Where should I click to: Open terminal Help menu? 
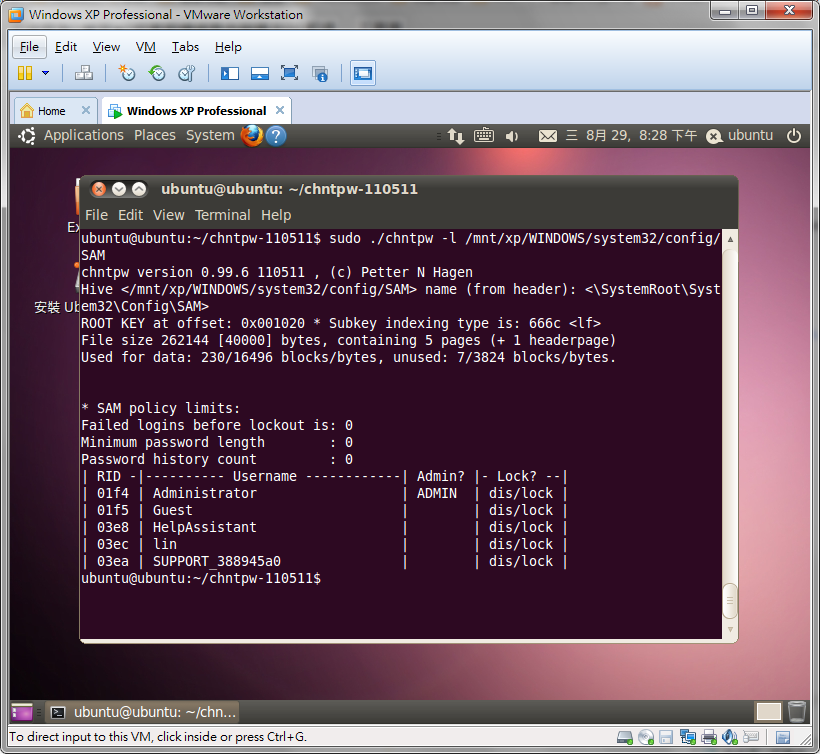[276, 215]
